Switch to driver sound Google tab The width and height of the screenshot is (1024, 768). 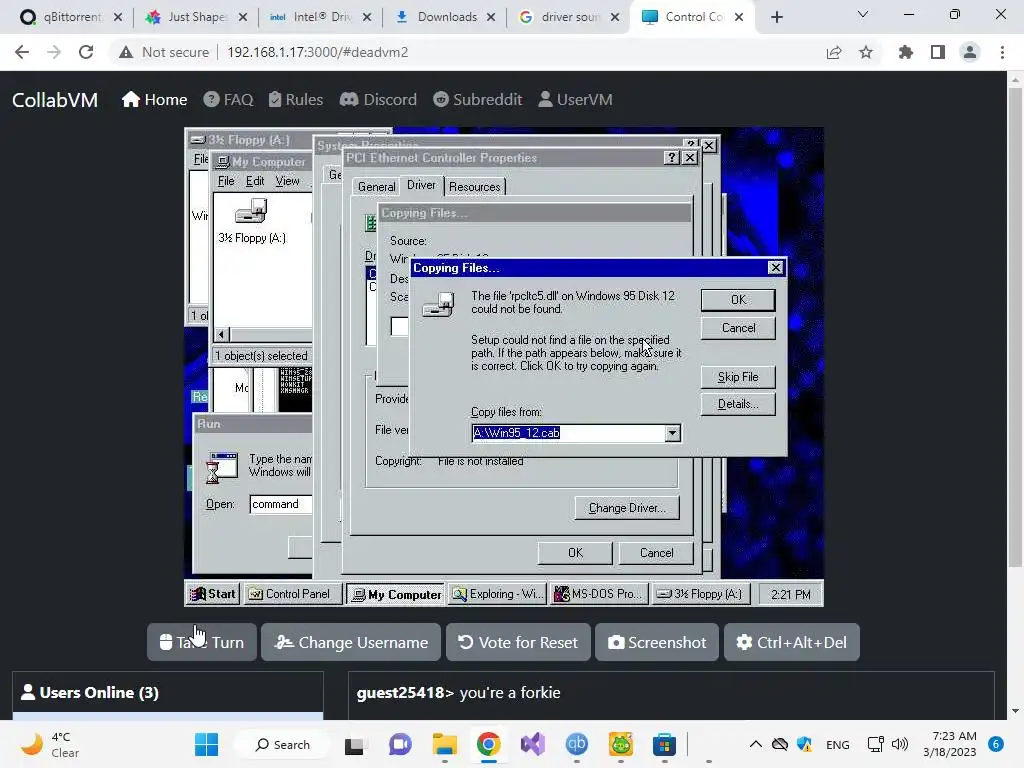coord(568,17)
